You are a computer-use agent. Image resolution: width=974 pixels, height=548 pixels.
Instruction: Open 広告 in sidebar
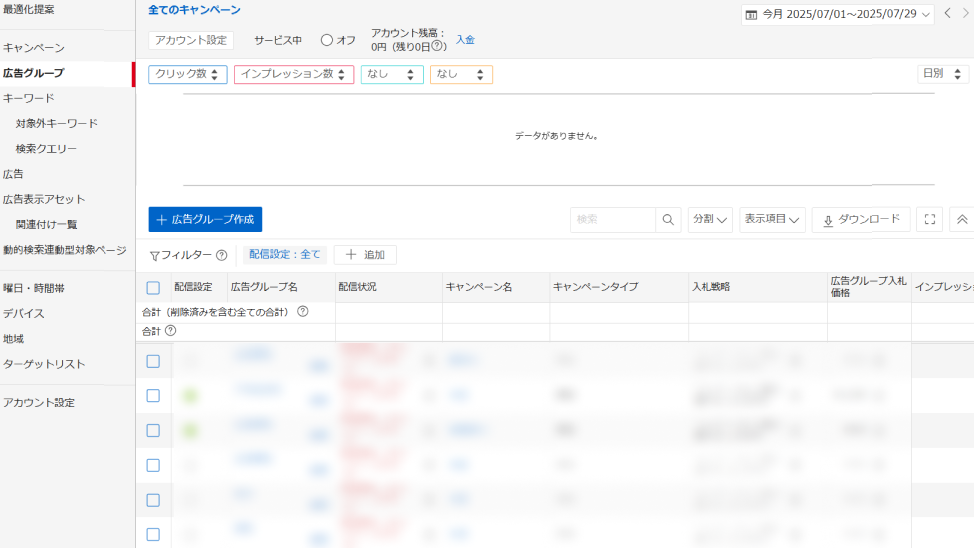click(x=13, y=175)
